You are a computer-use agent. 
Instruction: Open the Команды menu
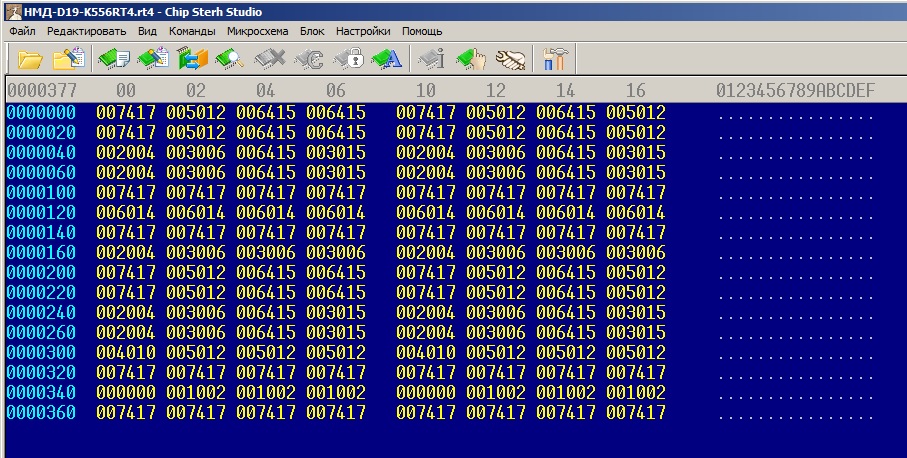pos(192,31)
